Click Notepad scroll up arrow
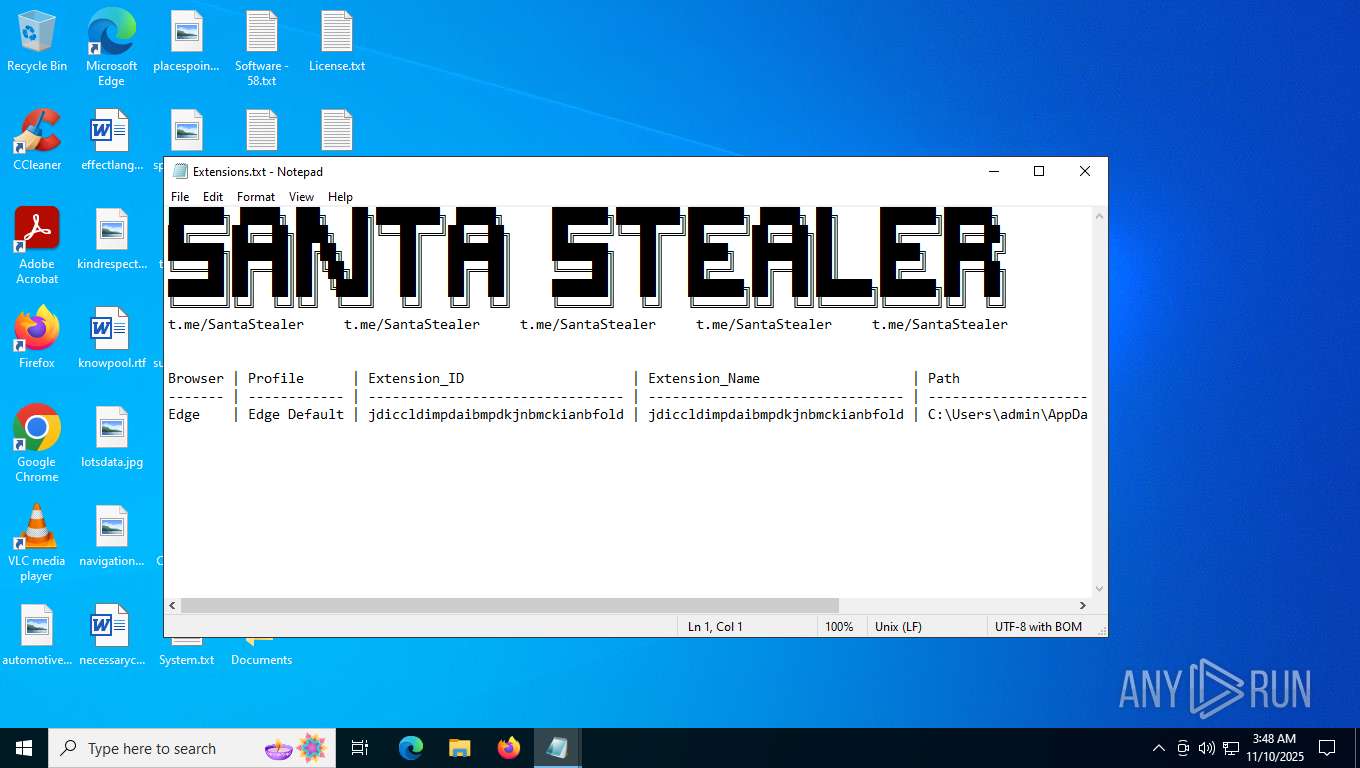 pyautogui.click(x=1099, y=216)
